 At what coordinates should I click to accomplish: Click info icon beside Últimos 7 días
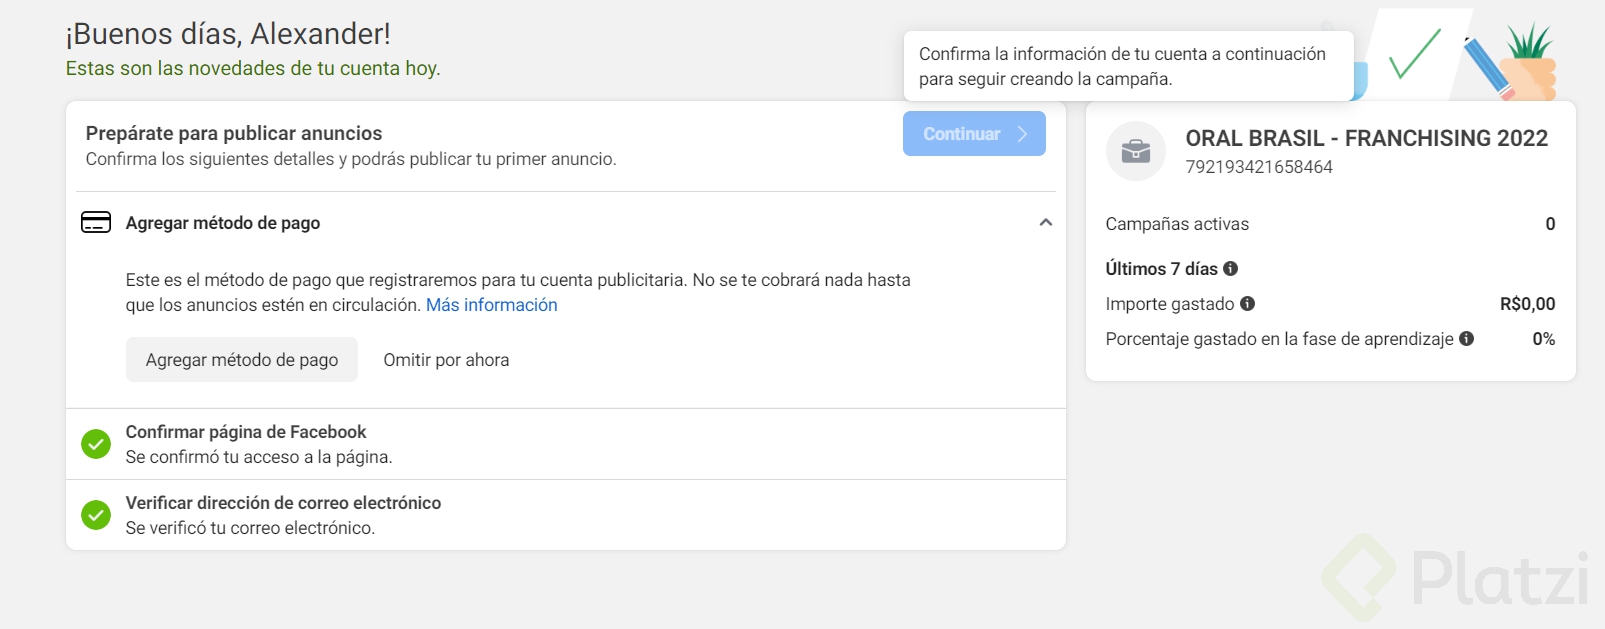[x=1231, y=269]
